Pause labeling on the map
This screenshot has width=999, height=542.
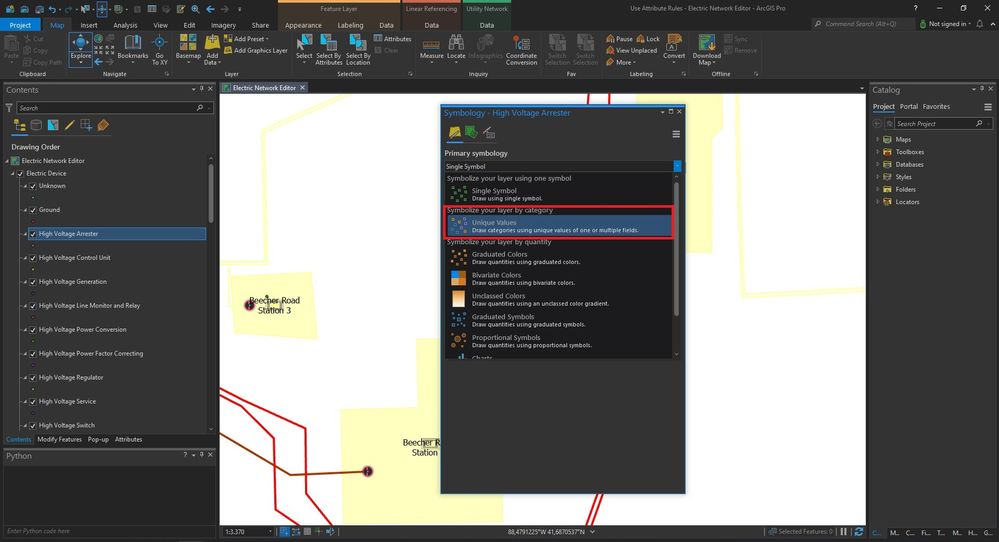(x=619, y=39)
